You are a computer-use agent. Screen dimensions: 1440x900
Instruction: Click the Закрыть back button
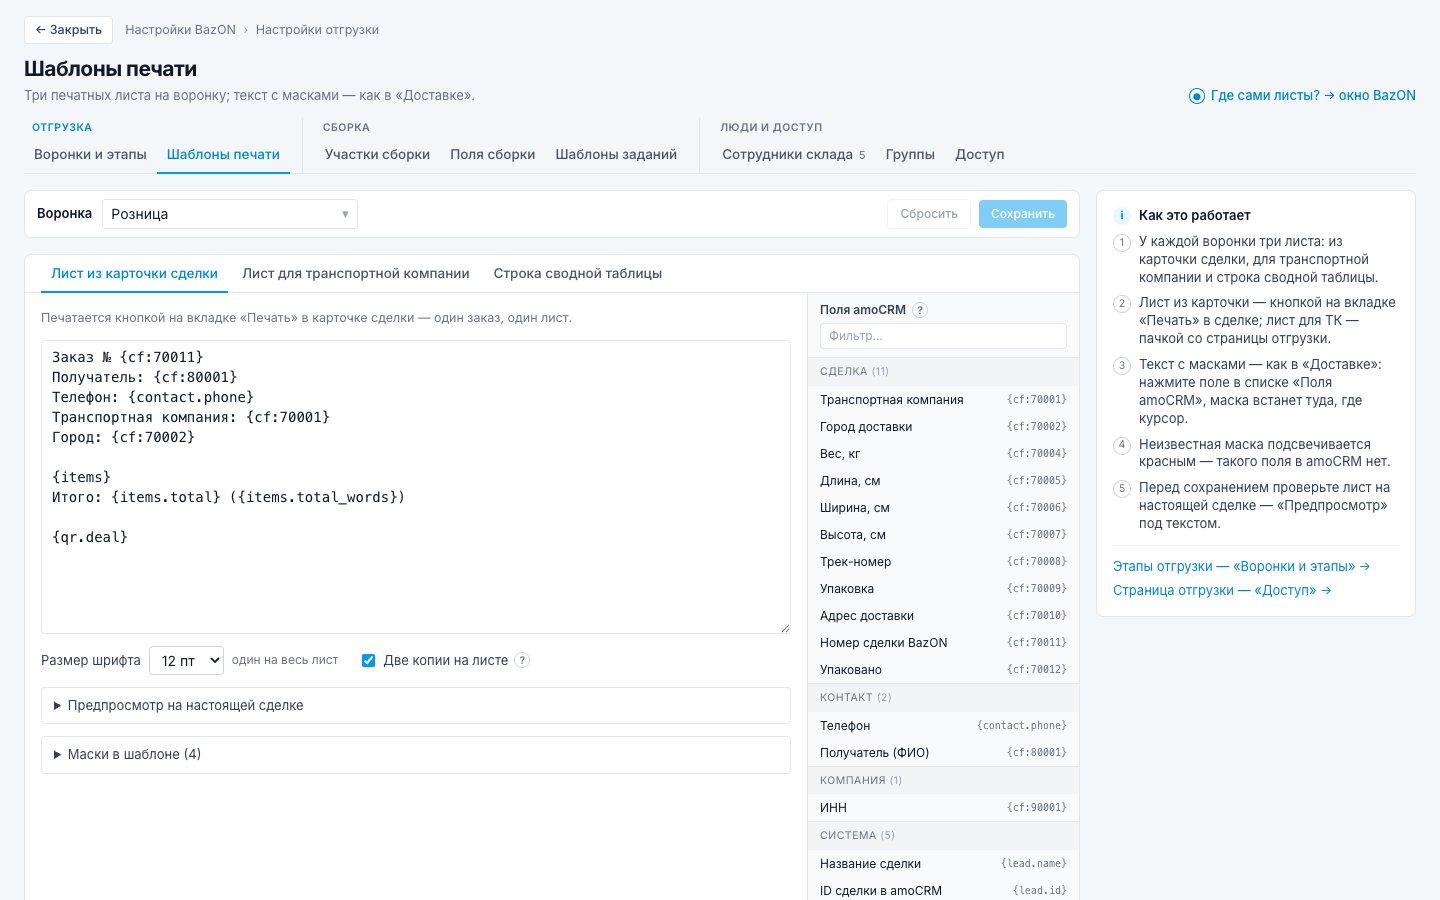click(x=68, y=30)
